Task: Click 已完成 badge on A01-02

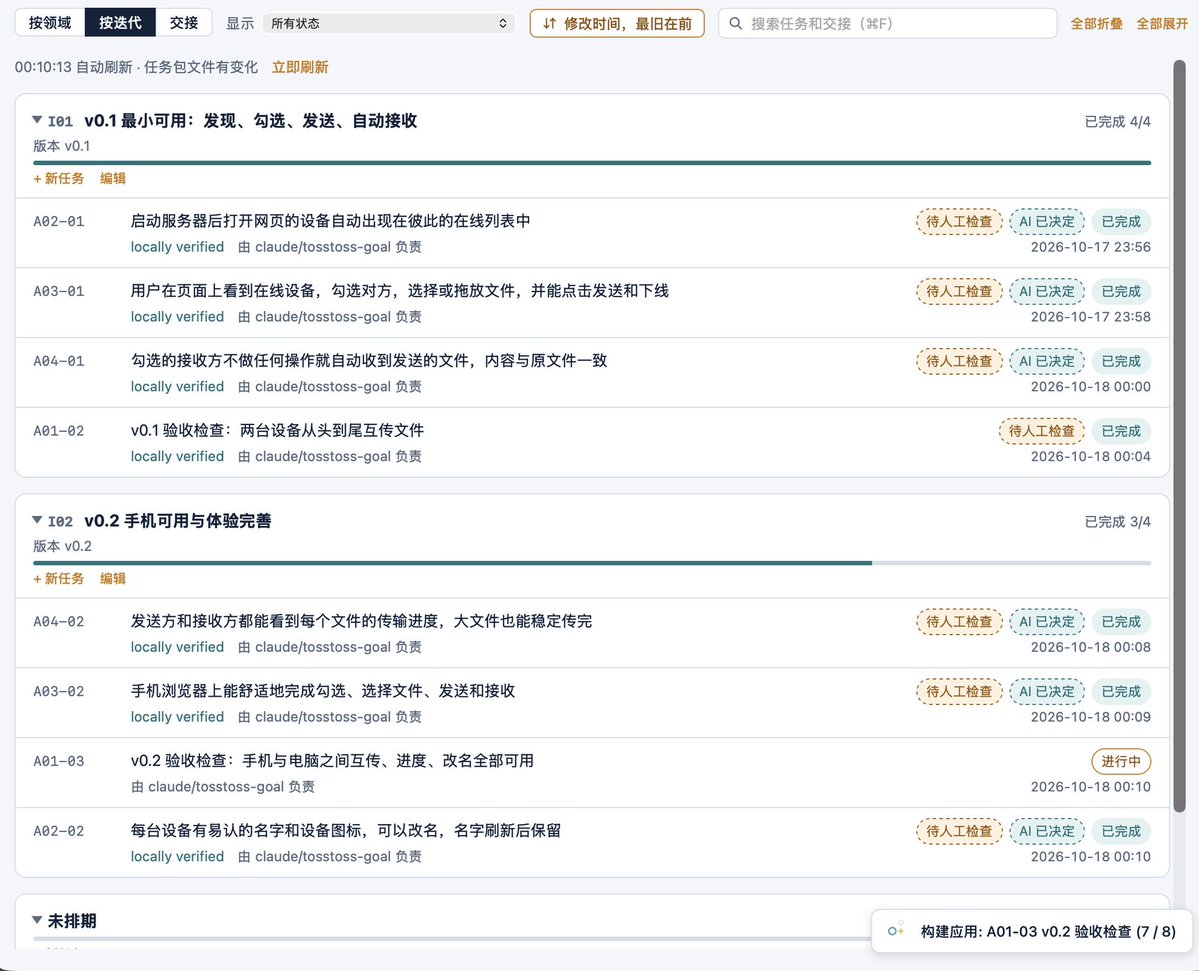Action: (1121, 431)
